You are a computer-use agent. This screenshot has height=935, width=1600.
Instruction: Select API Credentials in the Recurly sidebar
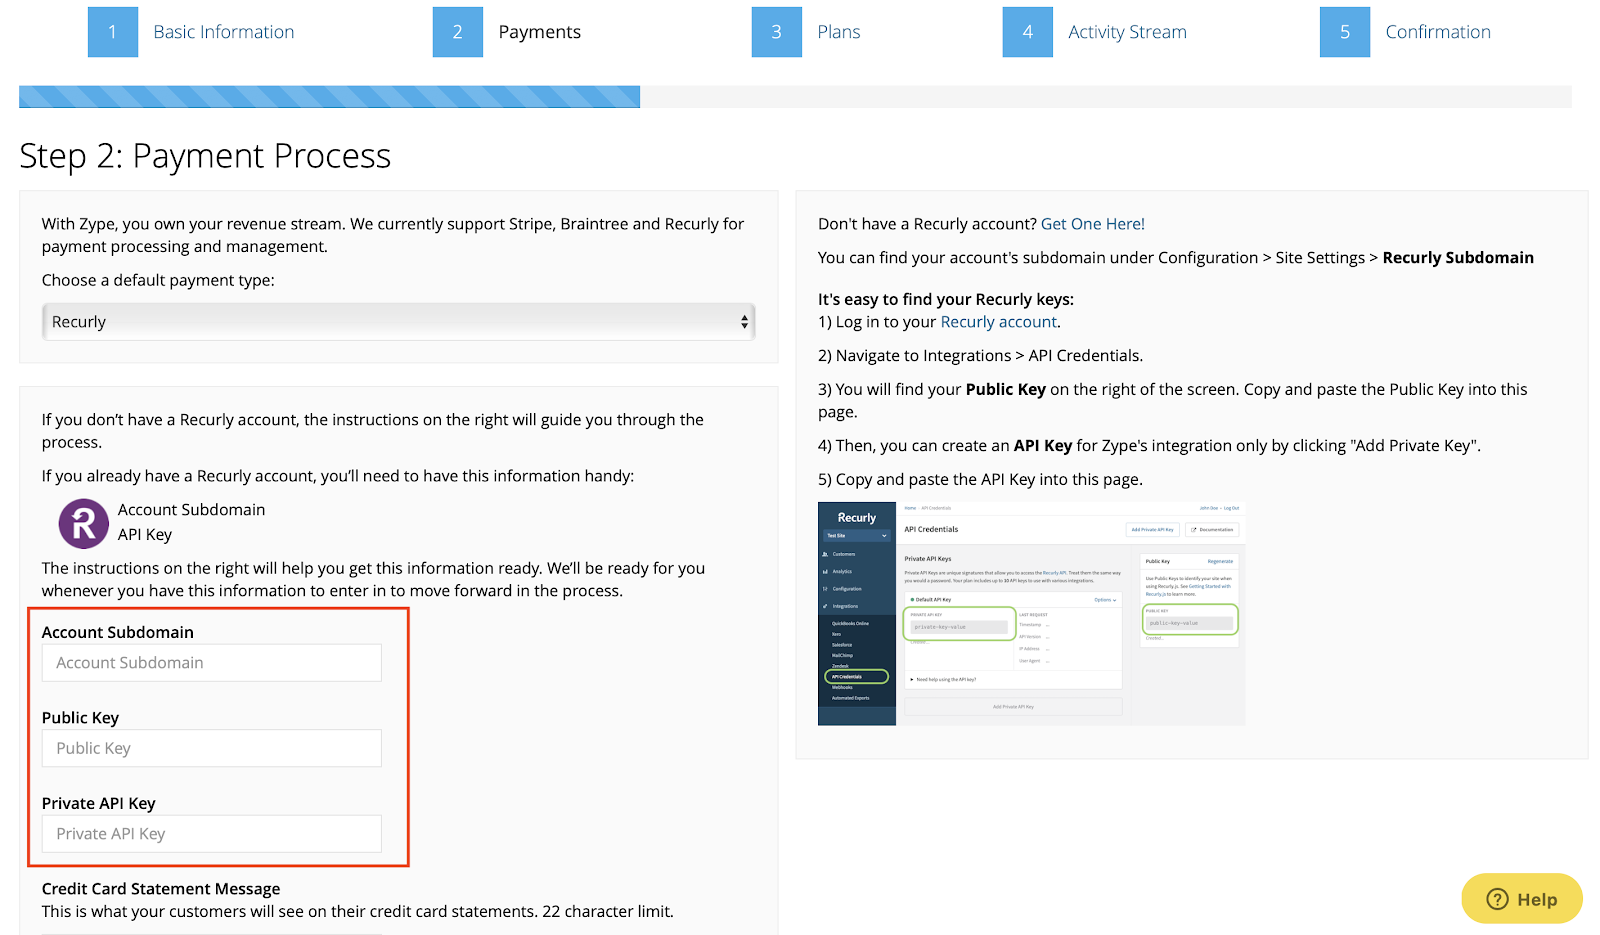click(x=847, y=676)
